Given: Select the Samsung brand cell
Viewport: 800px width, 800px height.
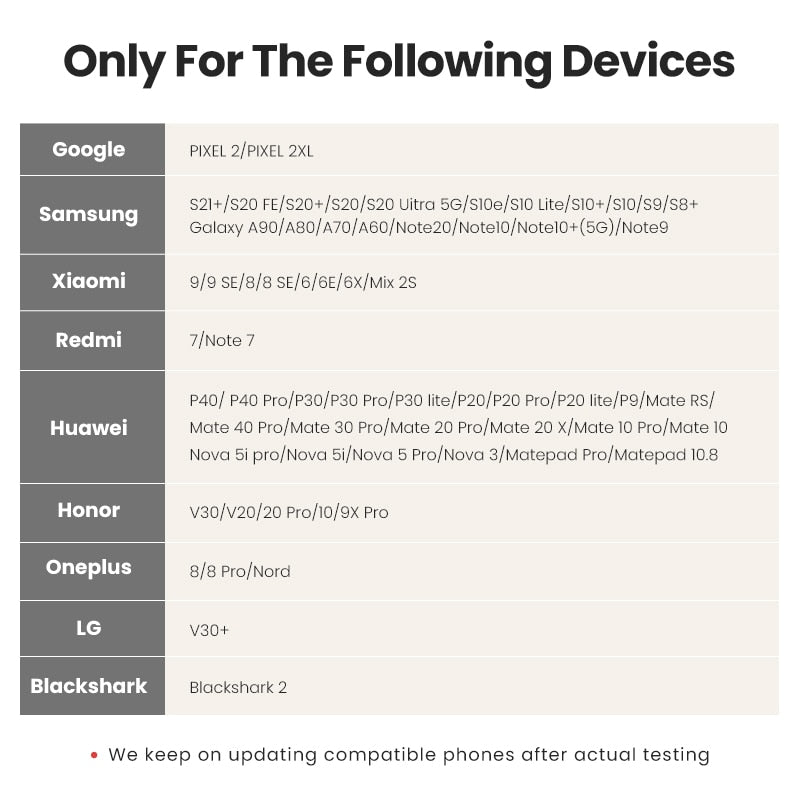Looking at the screenshot, I should (92, 215).
